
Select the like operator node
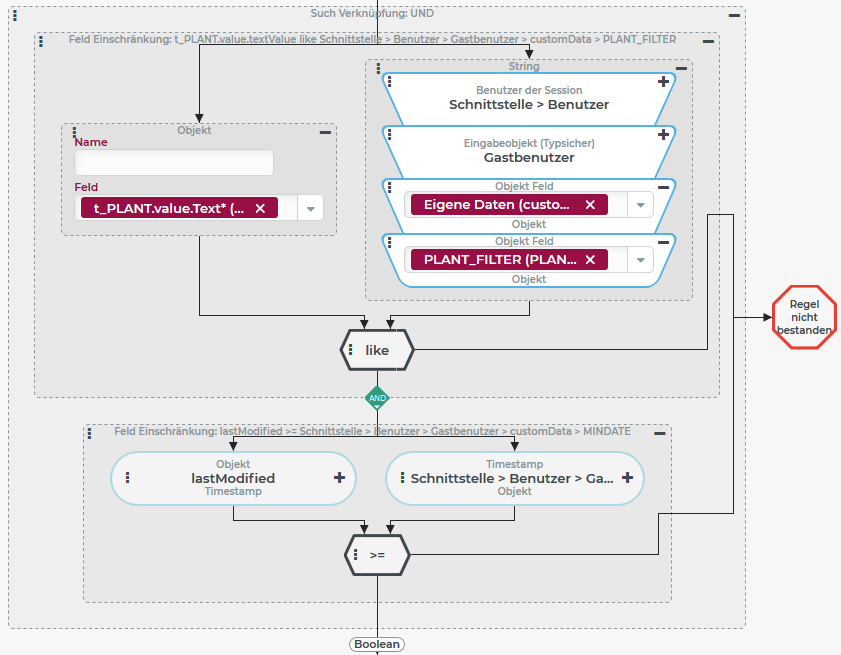pos(377,350)
